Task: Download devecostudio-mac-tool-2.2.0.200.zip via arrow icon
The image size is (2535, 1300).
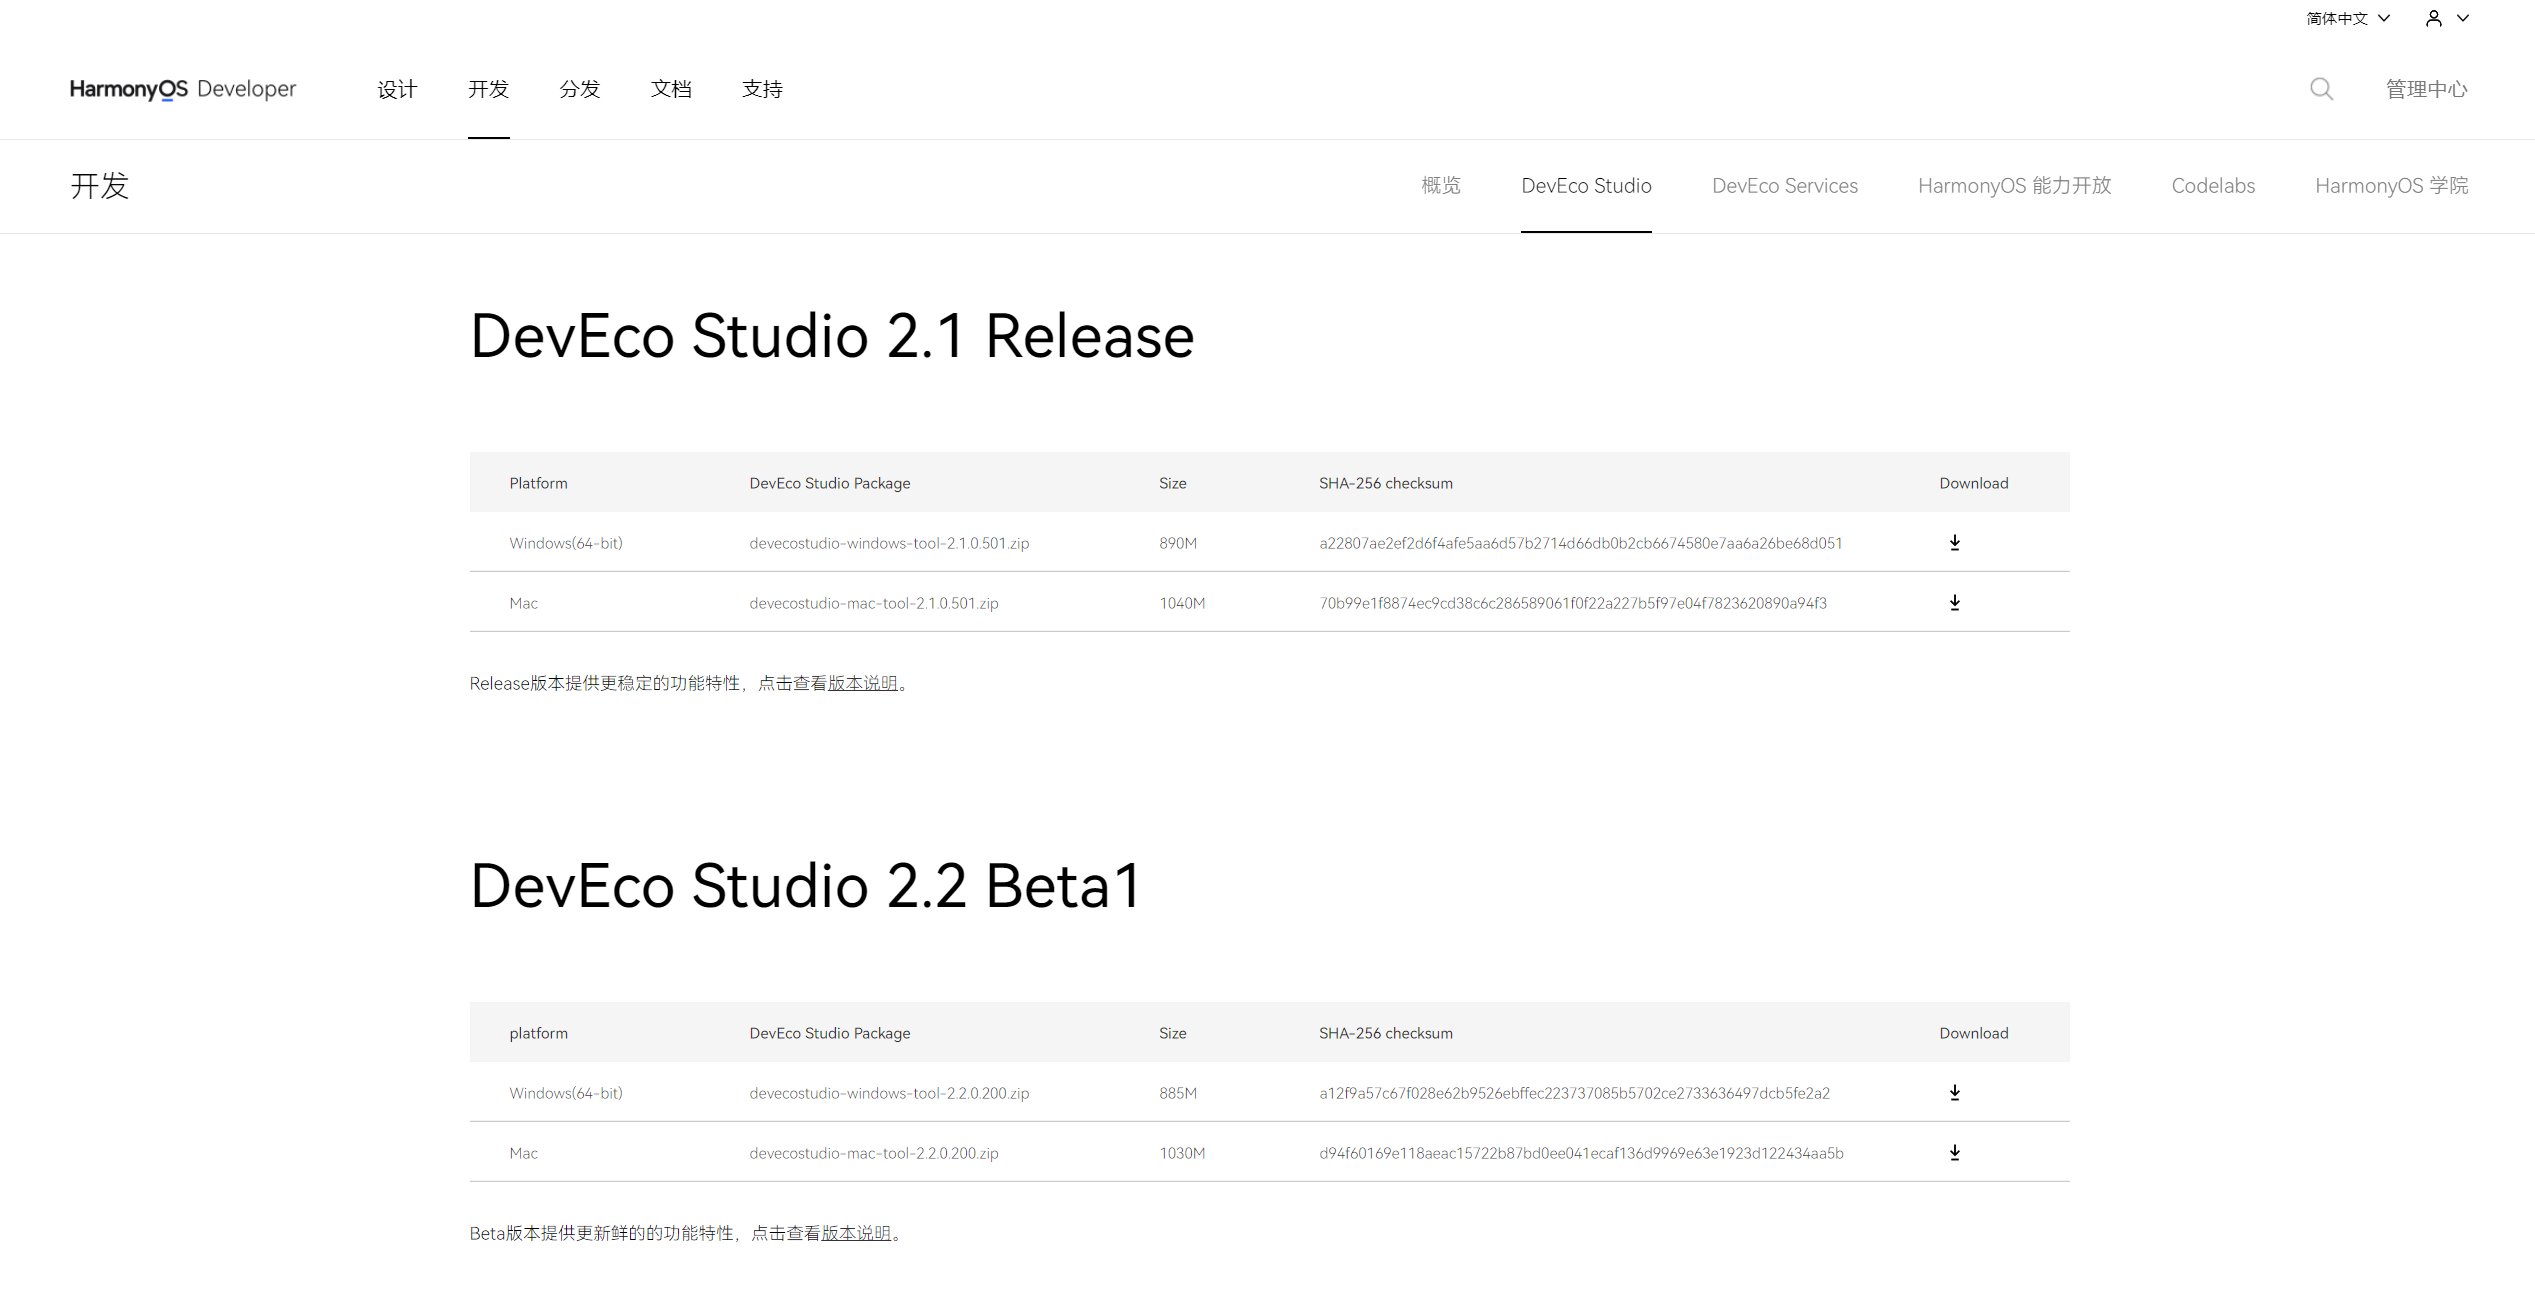Action: pyautogui.click(x=1954, y=1153)
